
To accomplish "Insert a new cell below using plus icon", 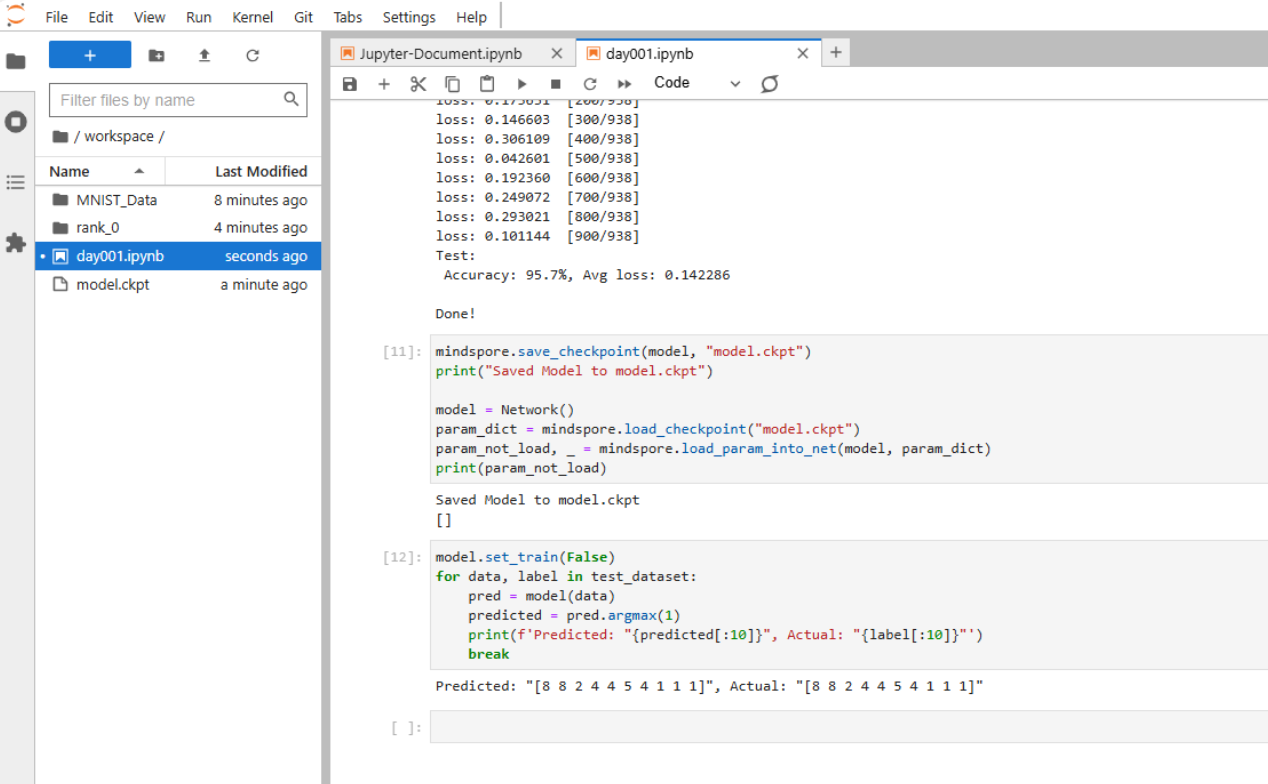I will [x=384, y=84].
